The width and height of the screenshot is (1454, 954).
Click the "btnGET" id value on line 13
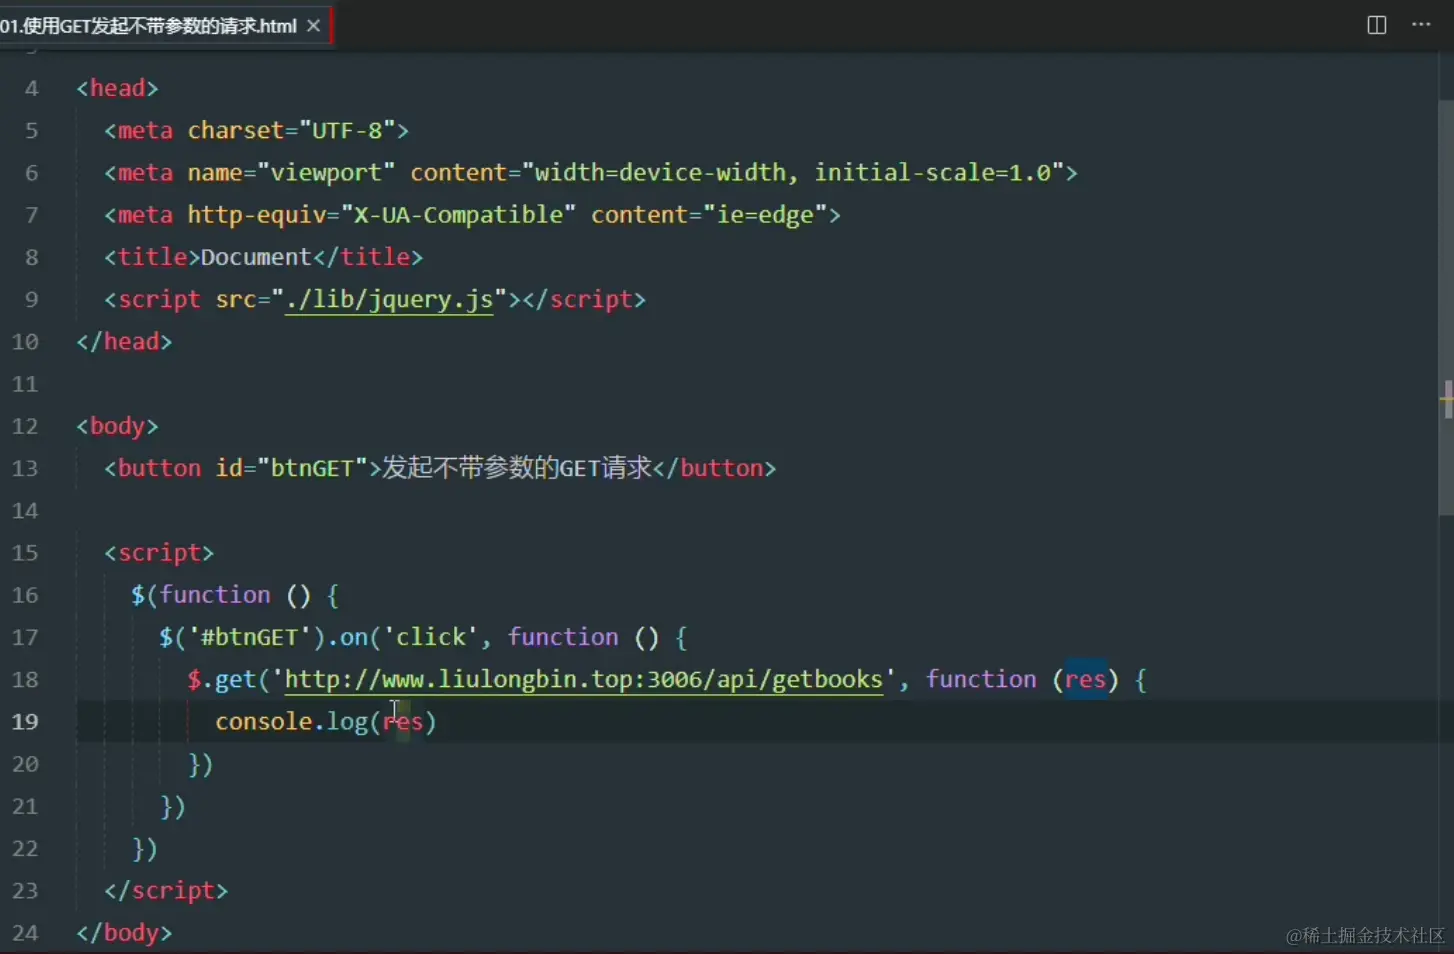pos(313,468)
